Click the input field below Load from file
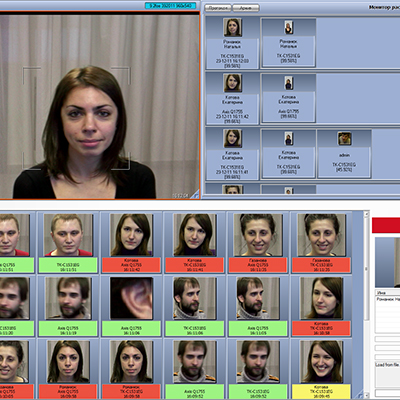The image size is (400, 400). [x=388, y=392]
